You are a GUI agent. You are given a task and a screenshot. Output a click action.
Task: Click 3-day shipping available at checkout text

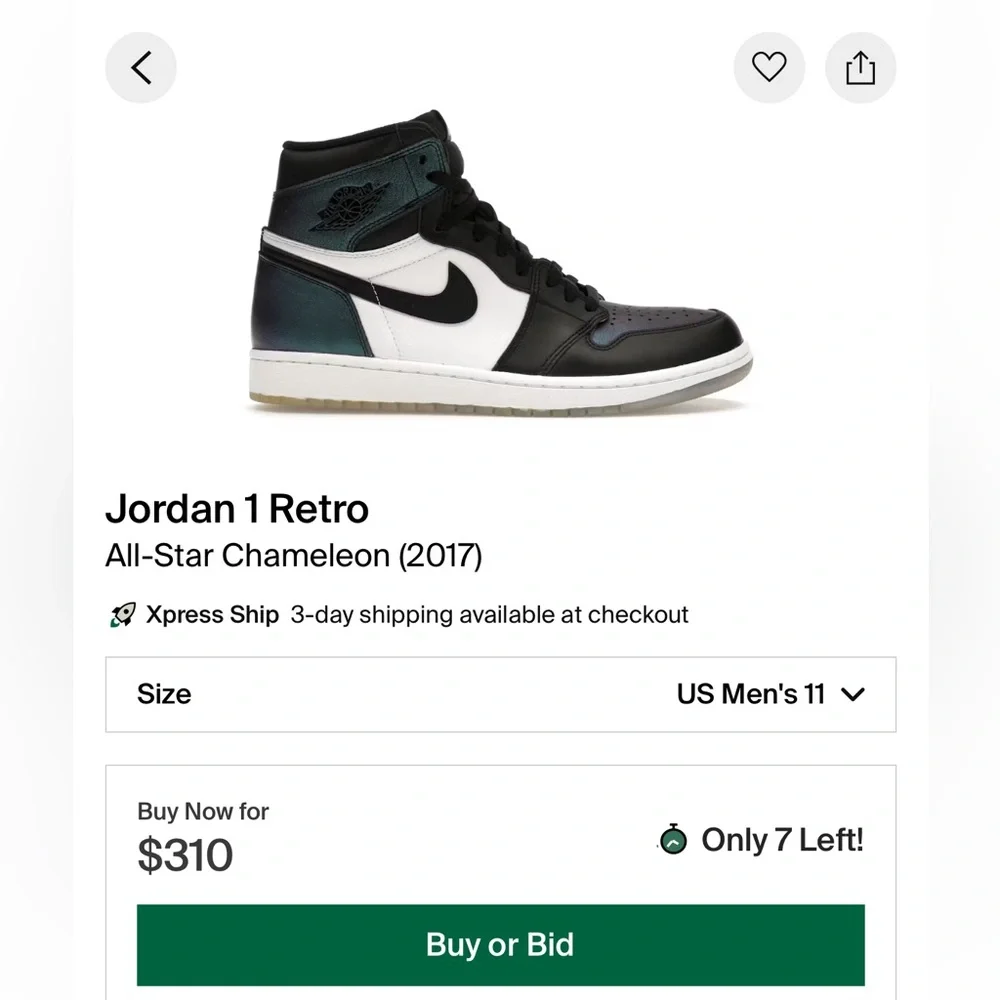[489, 615]
